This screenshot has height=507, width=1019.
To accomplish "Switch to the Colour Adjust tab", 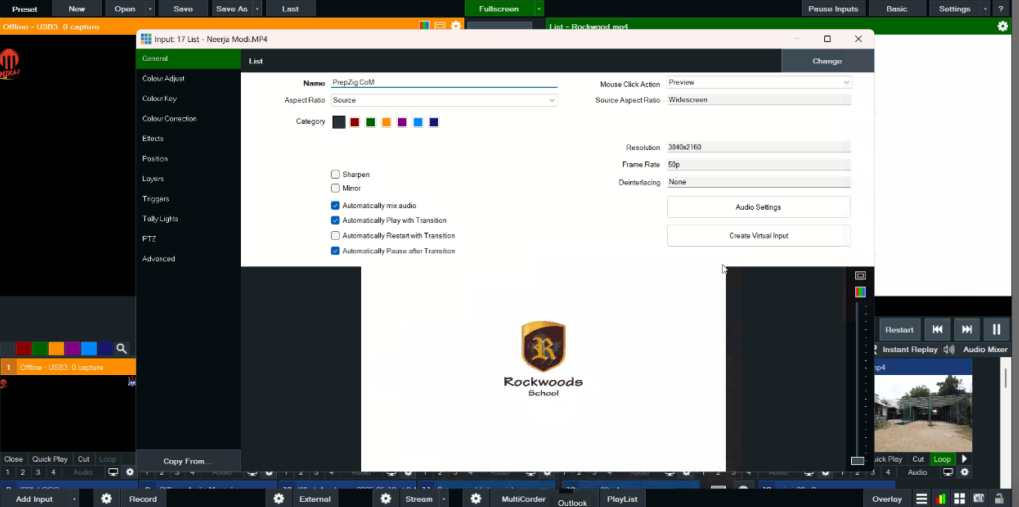I will (x=188, y=79).
